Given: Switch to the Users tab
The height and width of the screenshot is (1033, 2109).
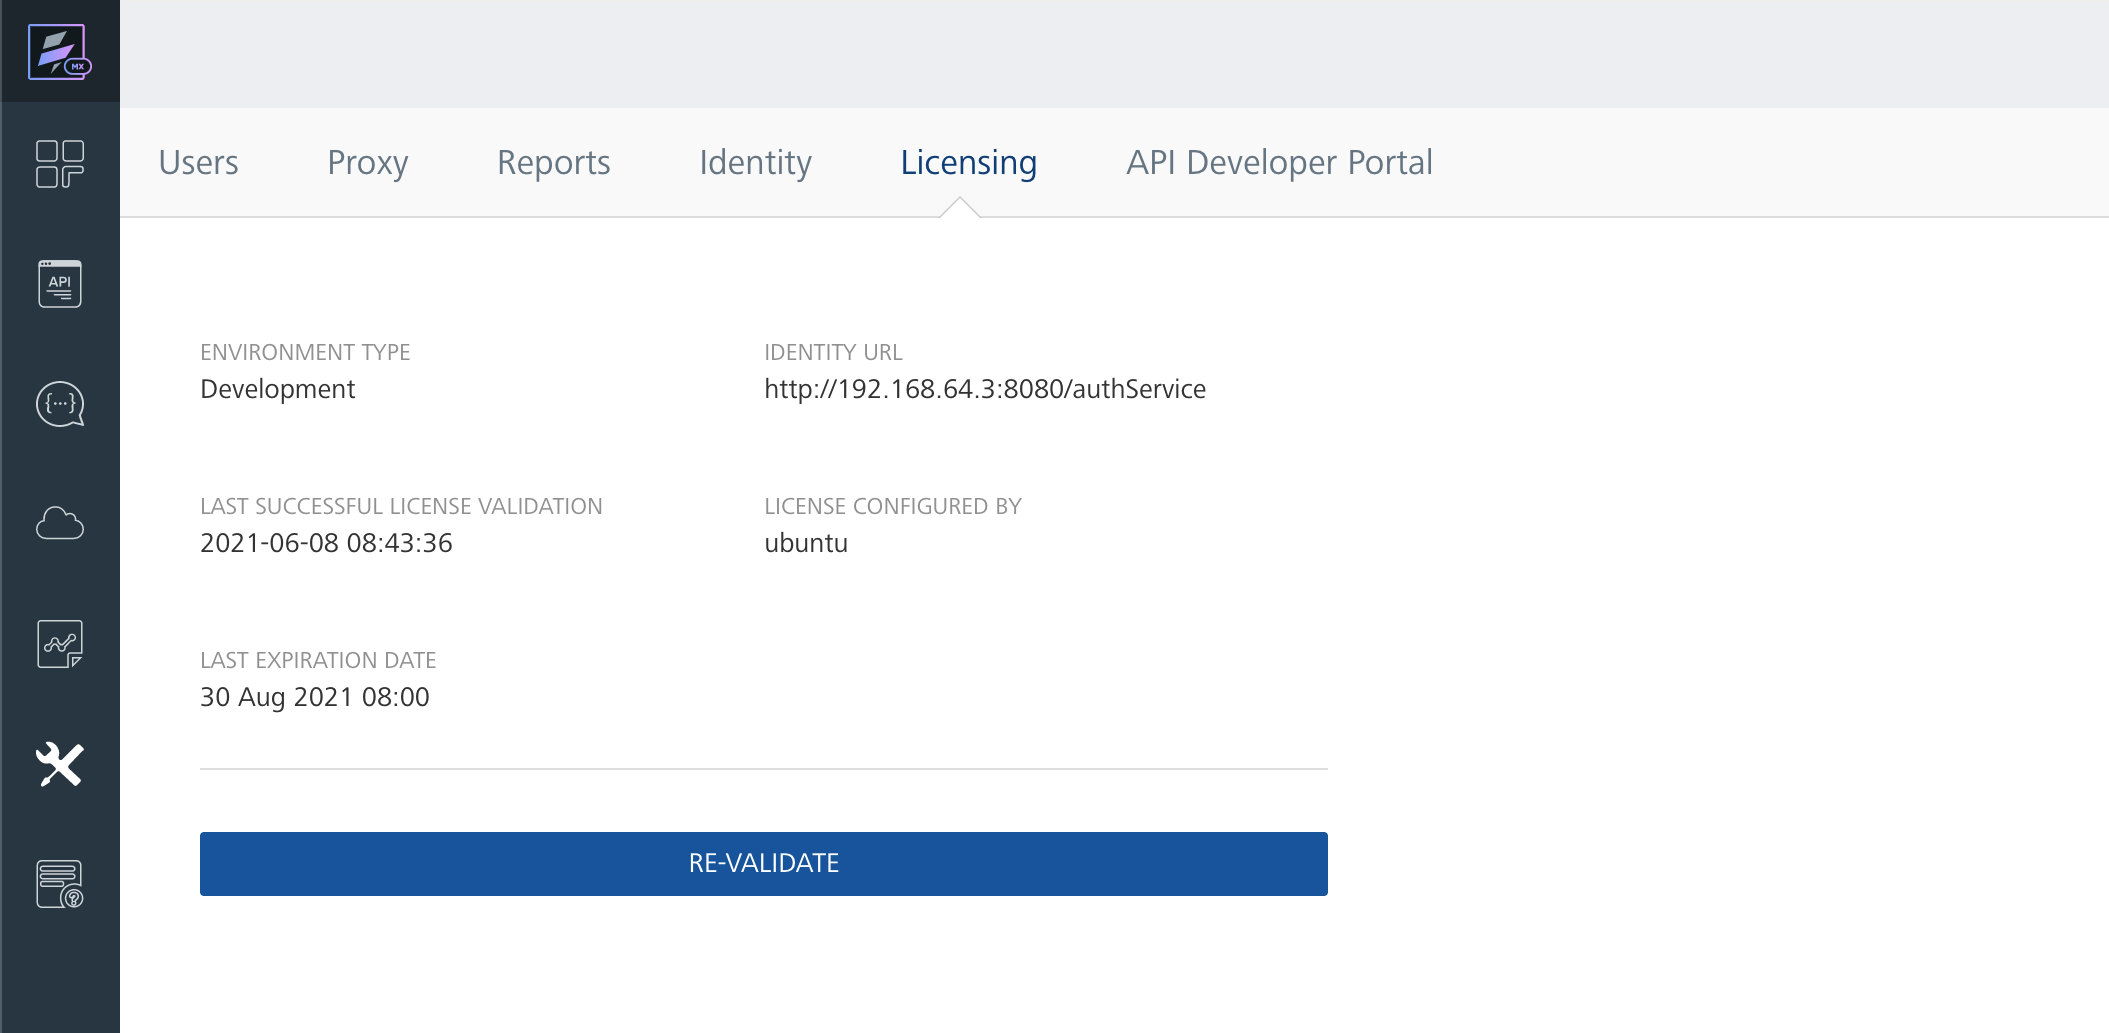Looking at the screenshot, I should [198, 162].
